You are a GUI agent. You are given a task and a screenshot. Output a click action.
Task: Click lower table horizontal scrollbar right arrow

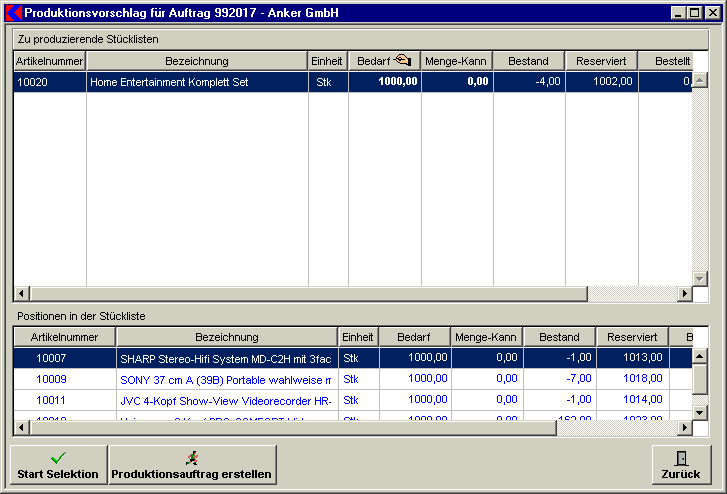point(685,428)
